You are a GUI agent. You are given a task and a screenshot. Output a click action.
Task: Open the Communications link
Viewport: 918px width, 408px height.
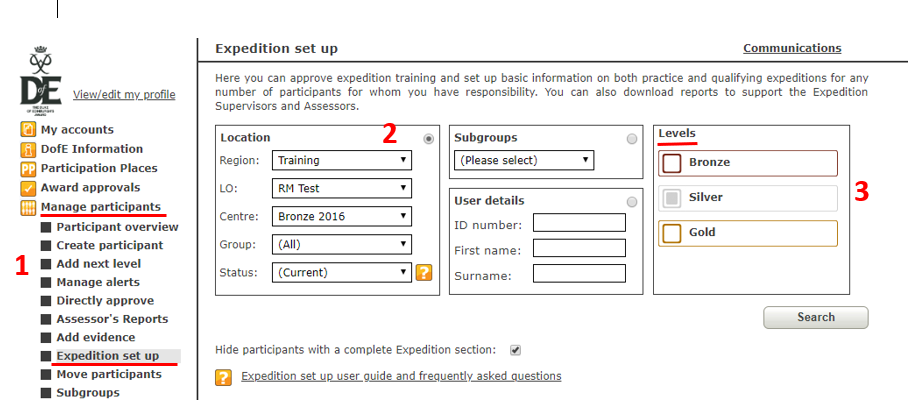[x=792, y=49]
